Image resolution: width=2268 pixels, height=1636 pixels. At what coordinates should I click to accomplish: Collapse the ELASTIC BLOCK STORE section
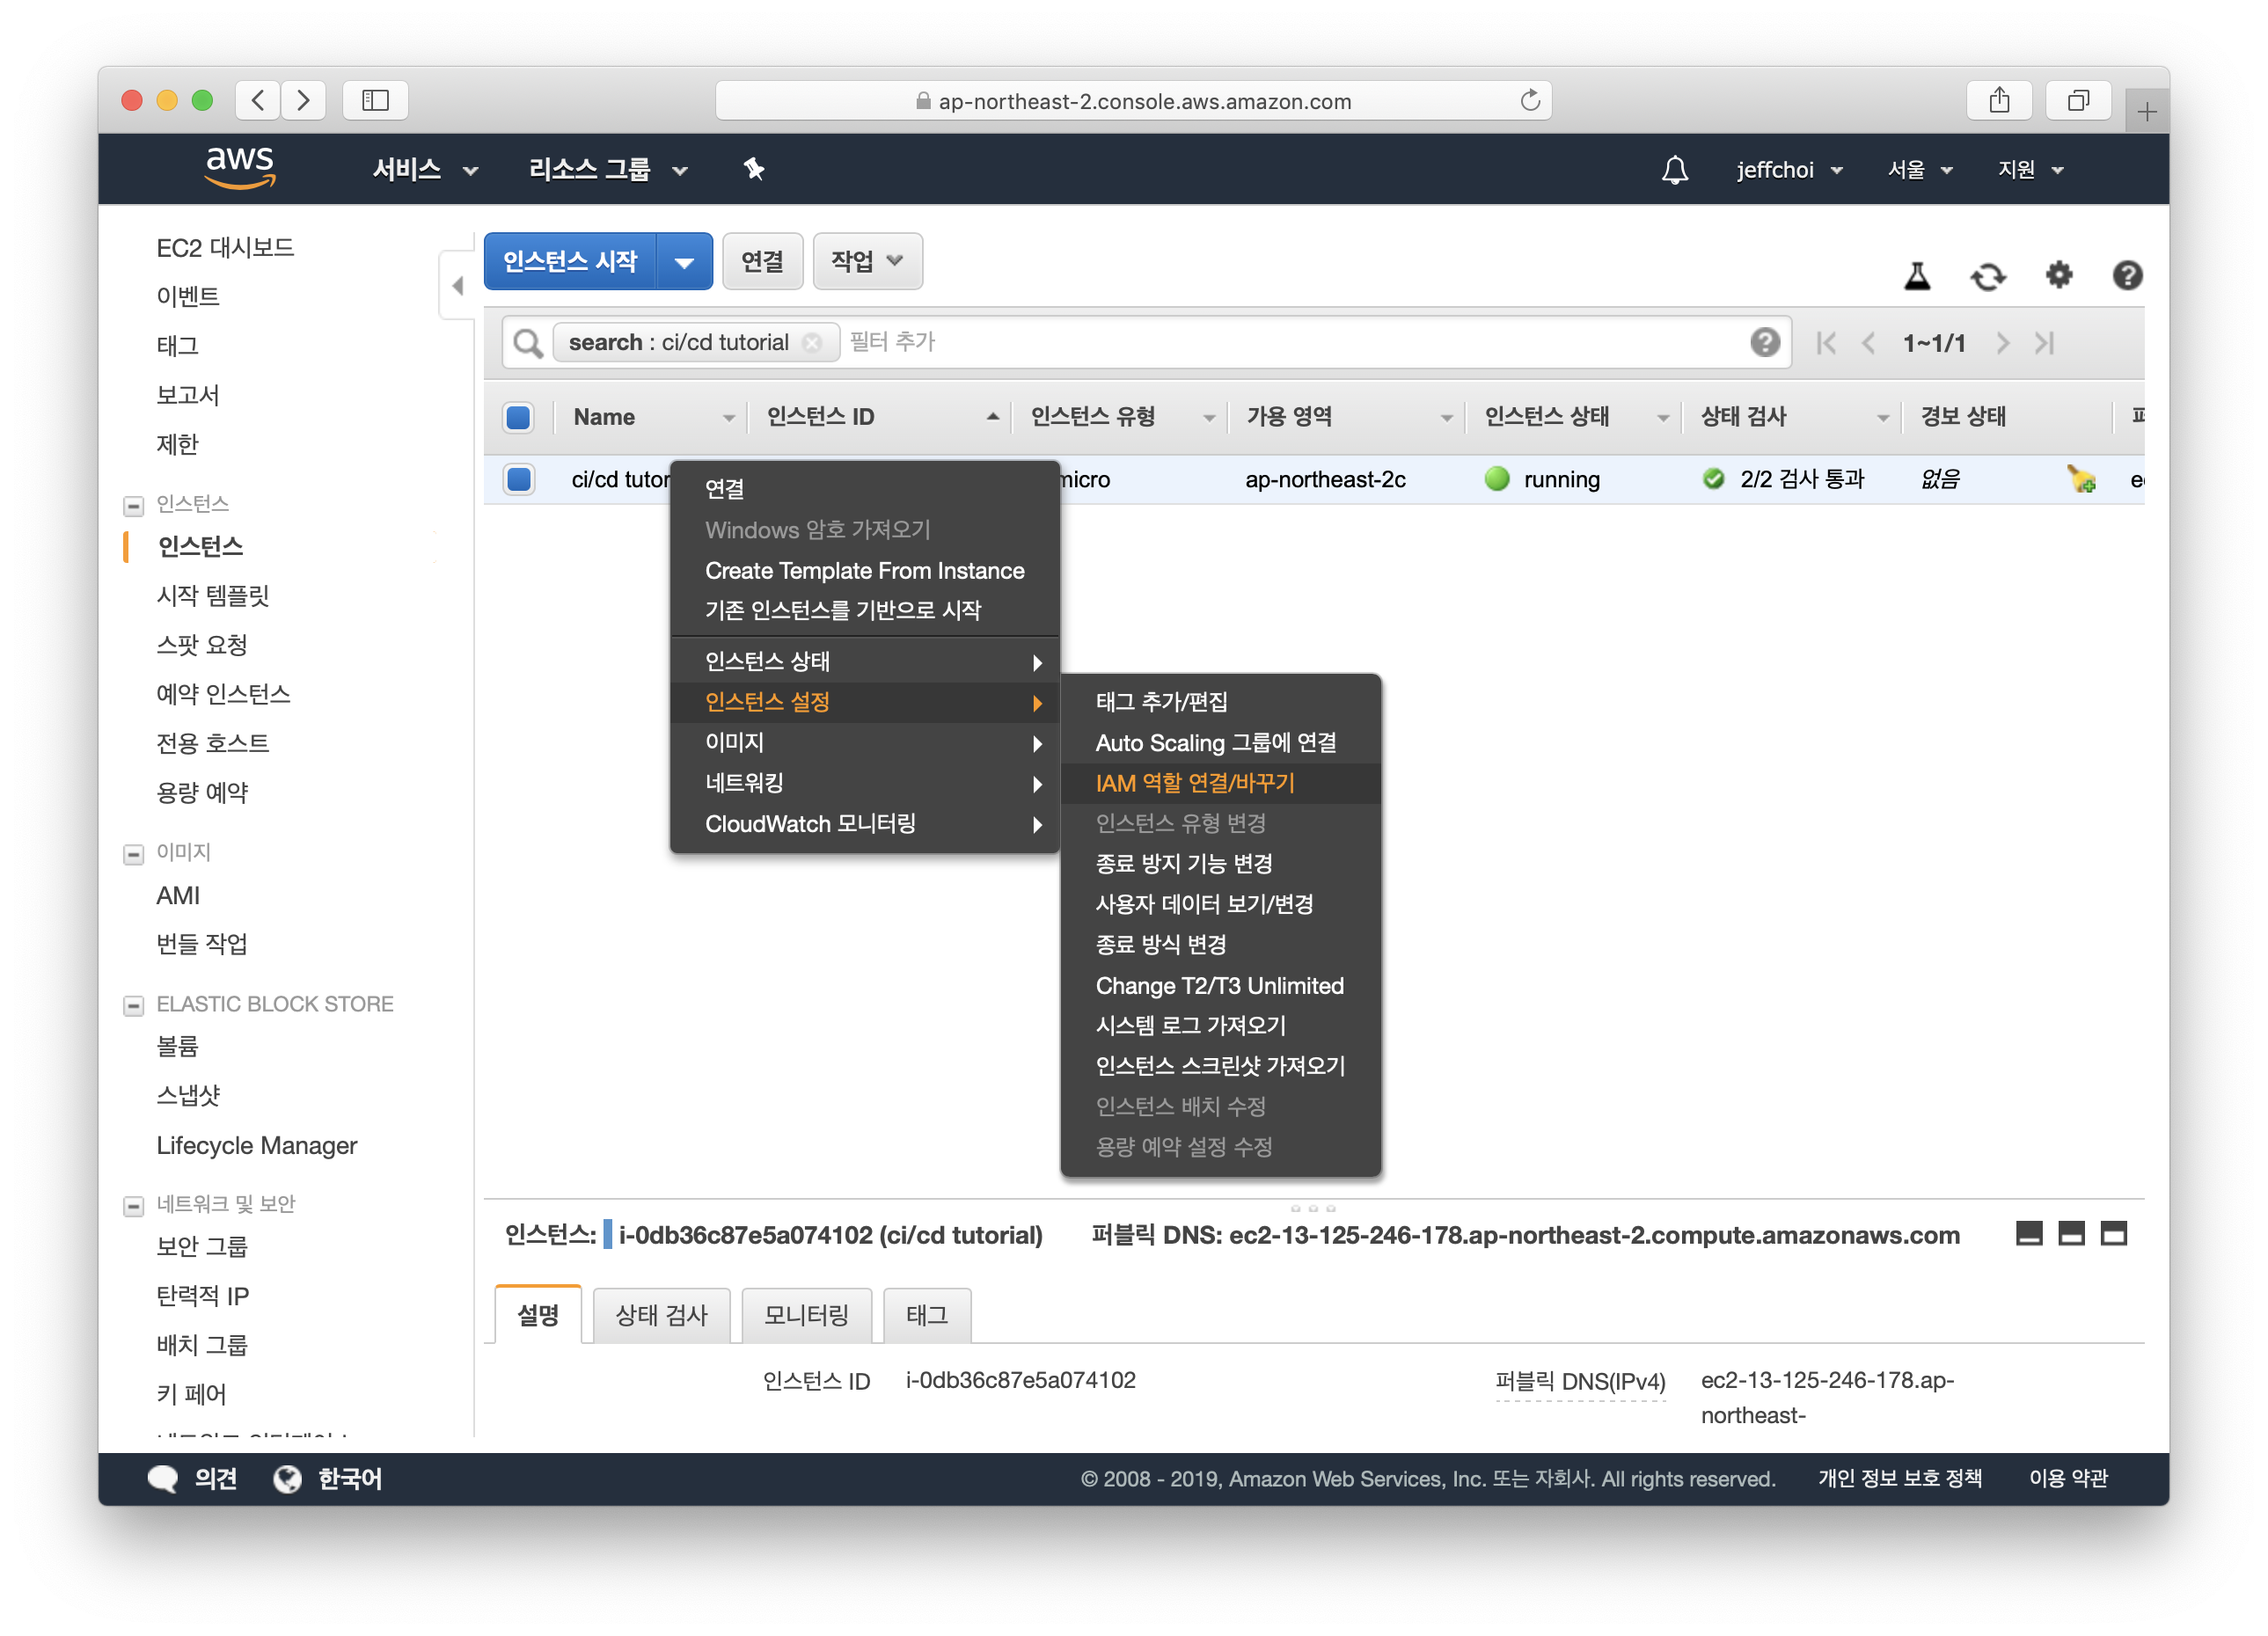pos(133,1005)
